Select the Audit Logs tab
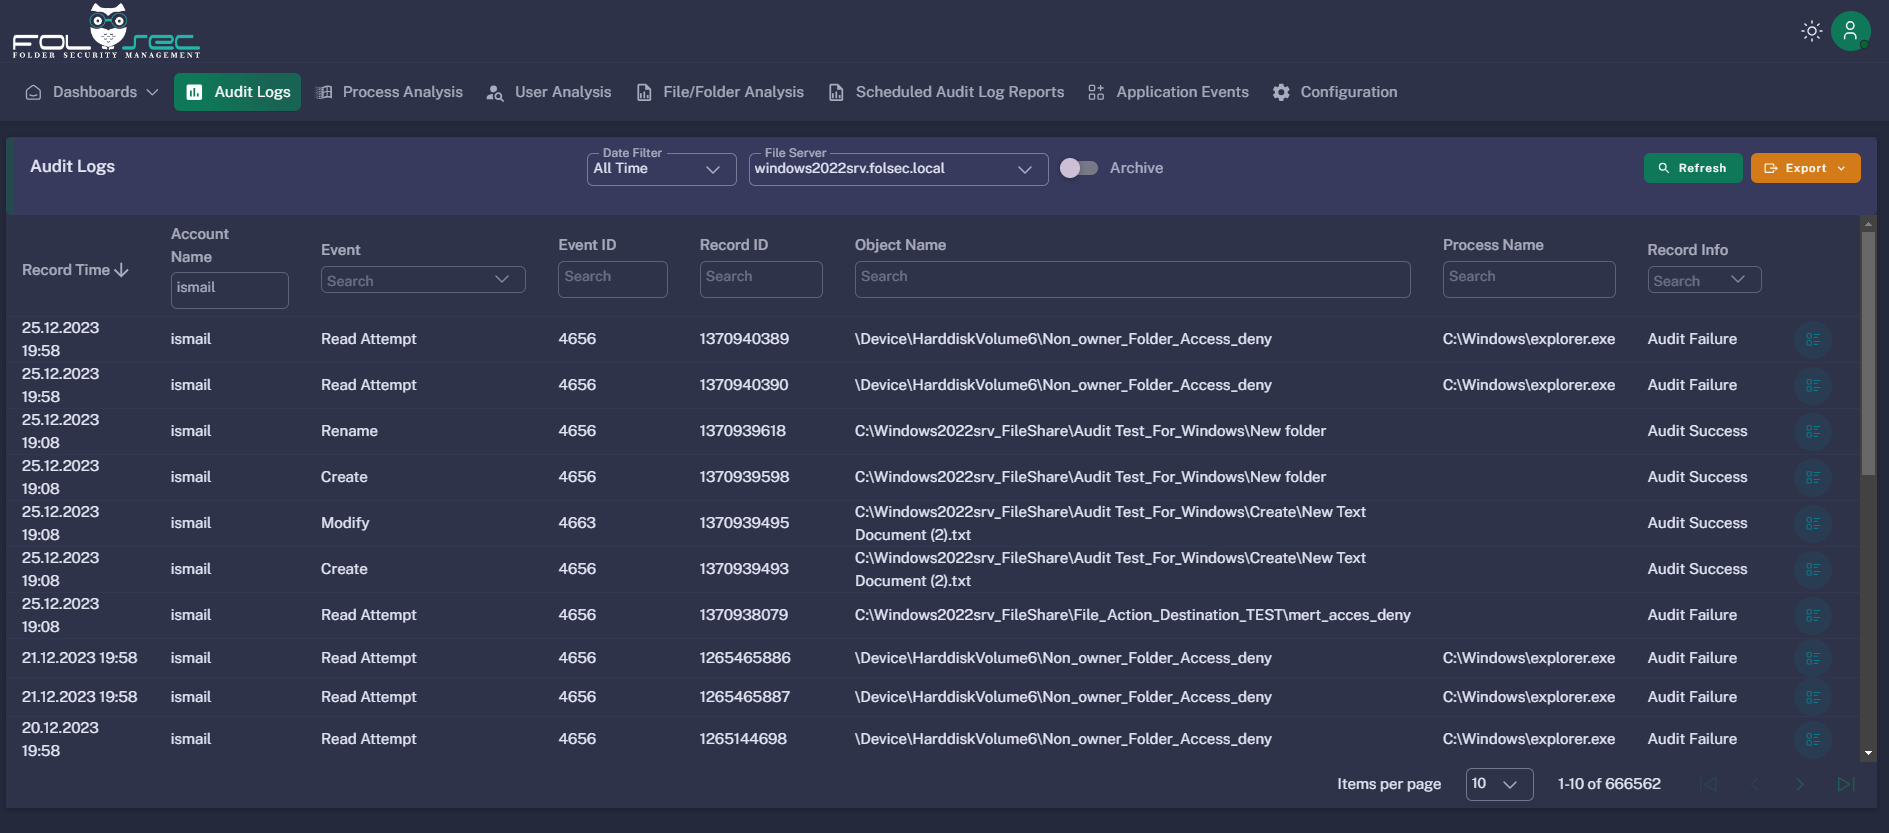Image resolution: width=1889 pixels, height=833 pixels. coord(237,92)
